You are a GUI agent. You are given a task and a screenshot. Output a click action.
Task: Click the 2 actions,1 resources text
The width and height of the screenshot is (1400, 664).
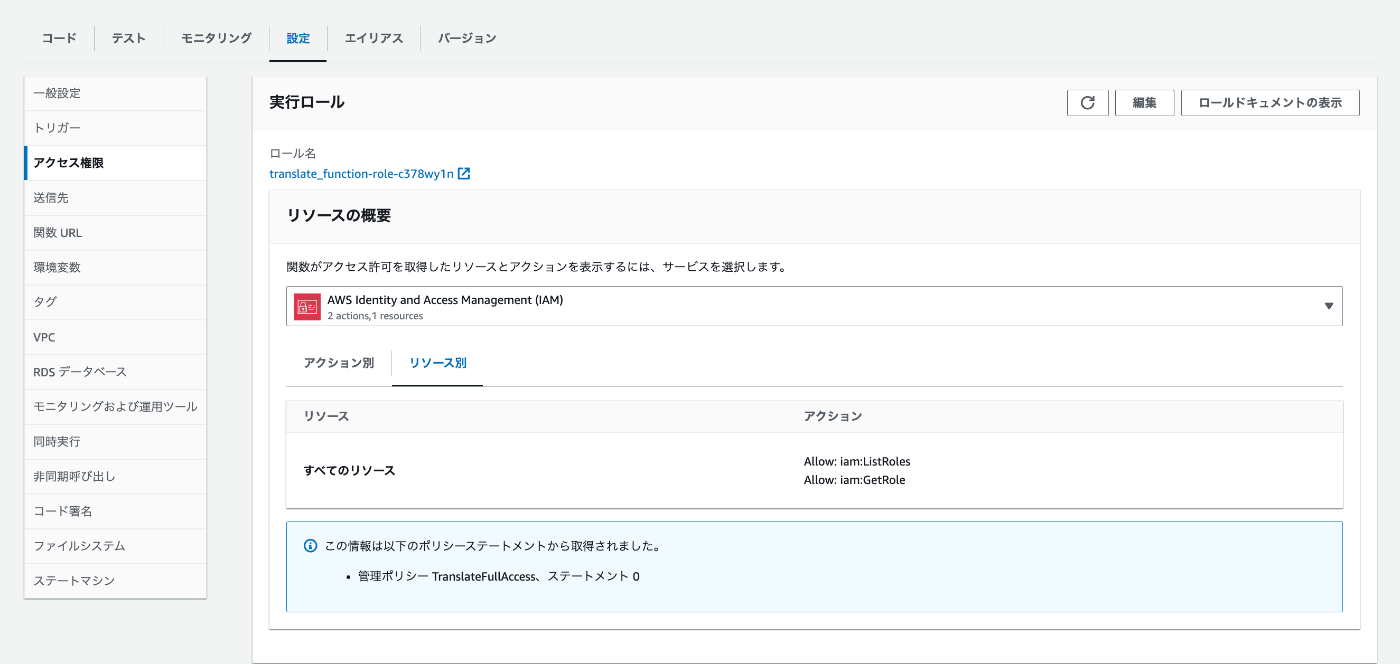point(375,316)
